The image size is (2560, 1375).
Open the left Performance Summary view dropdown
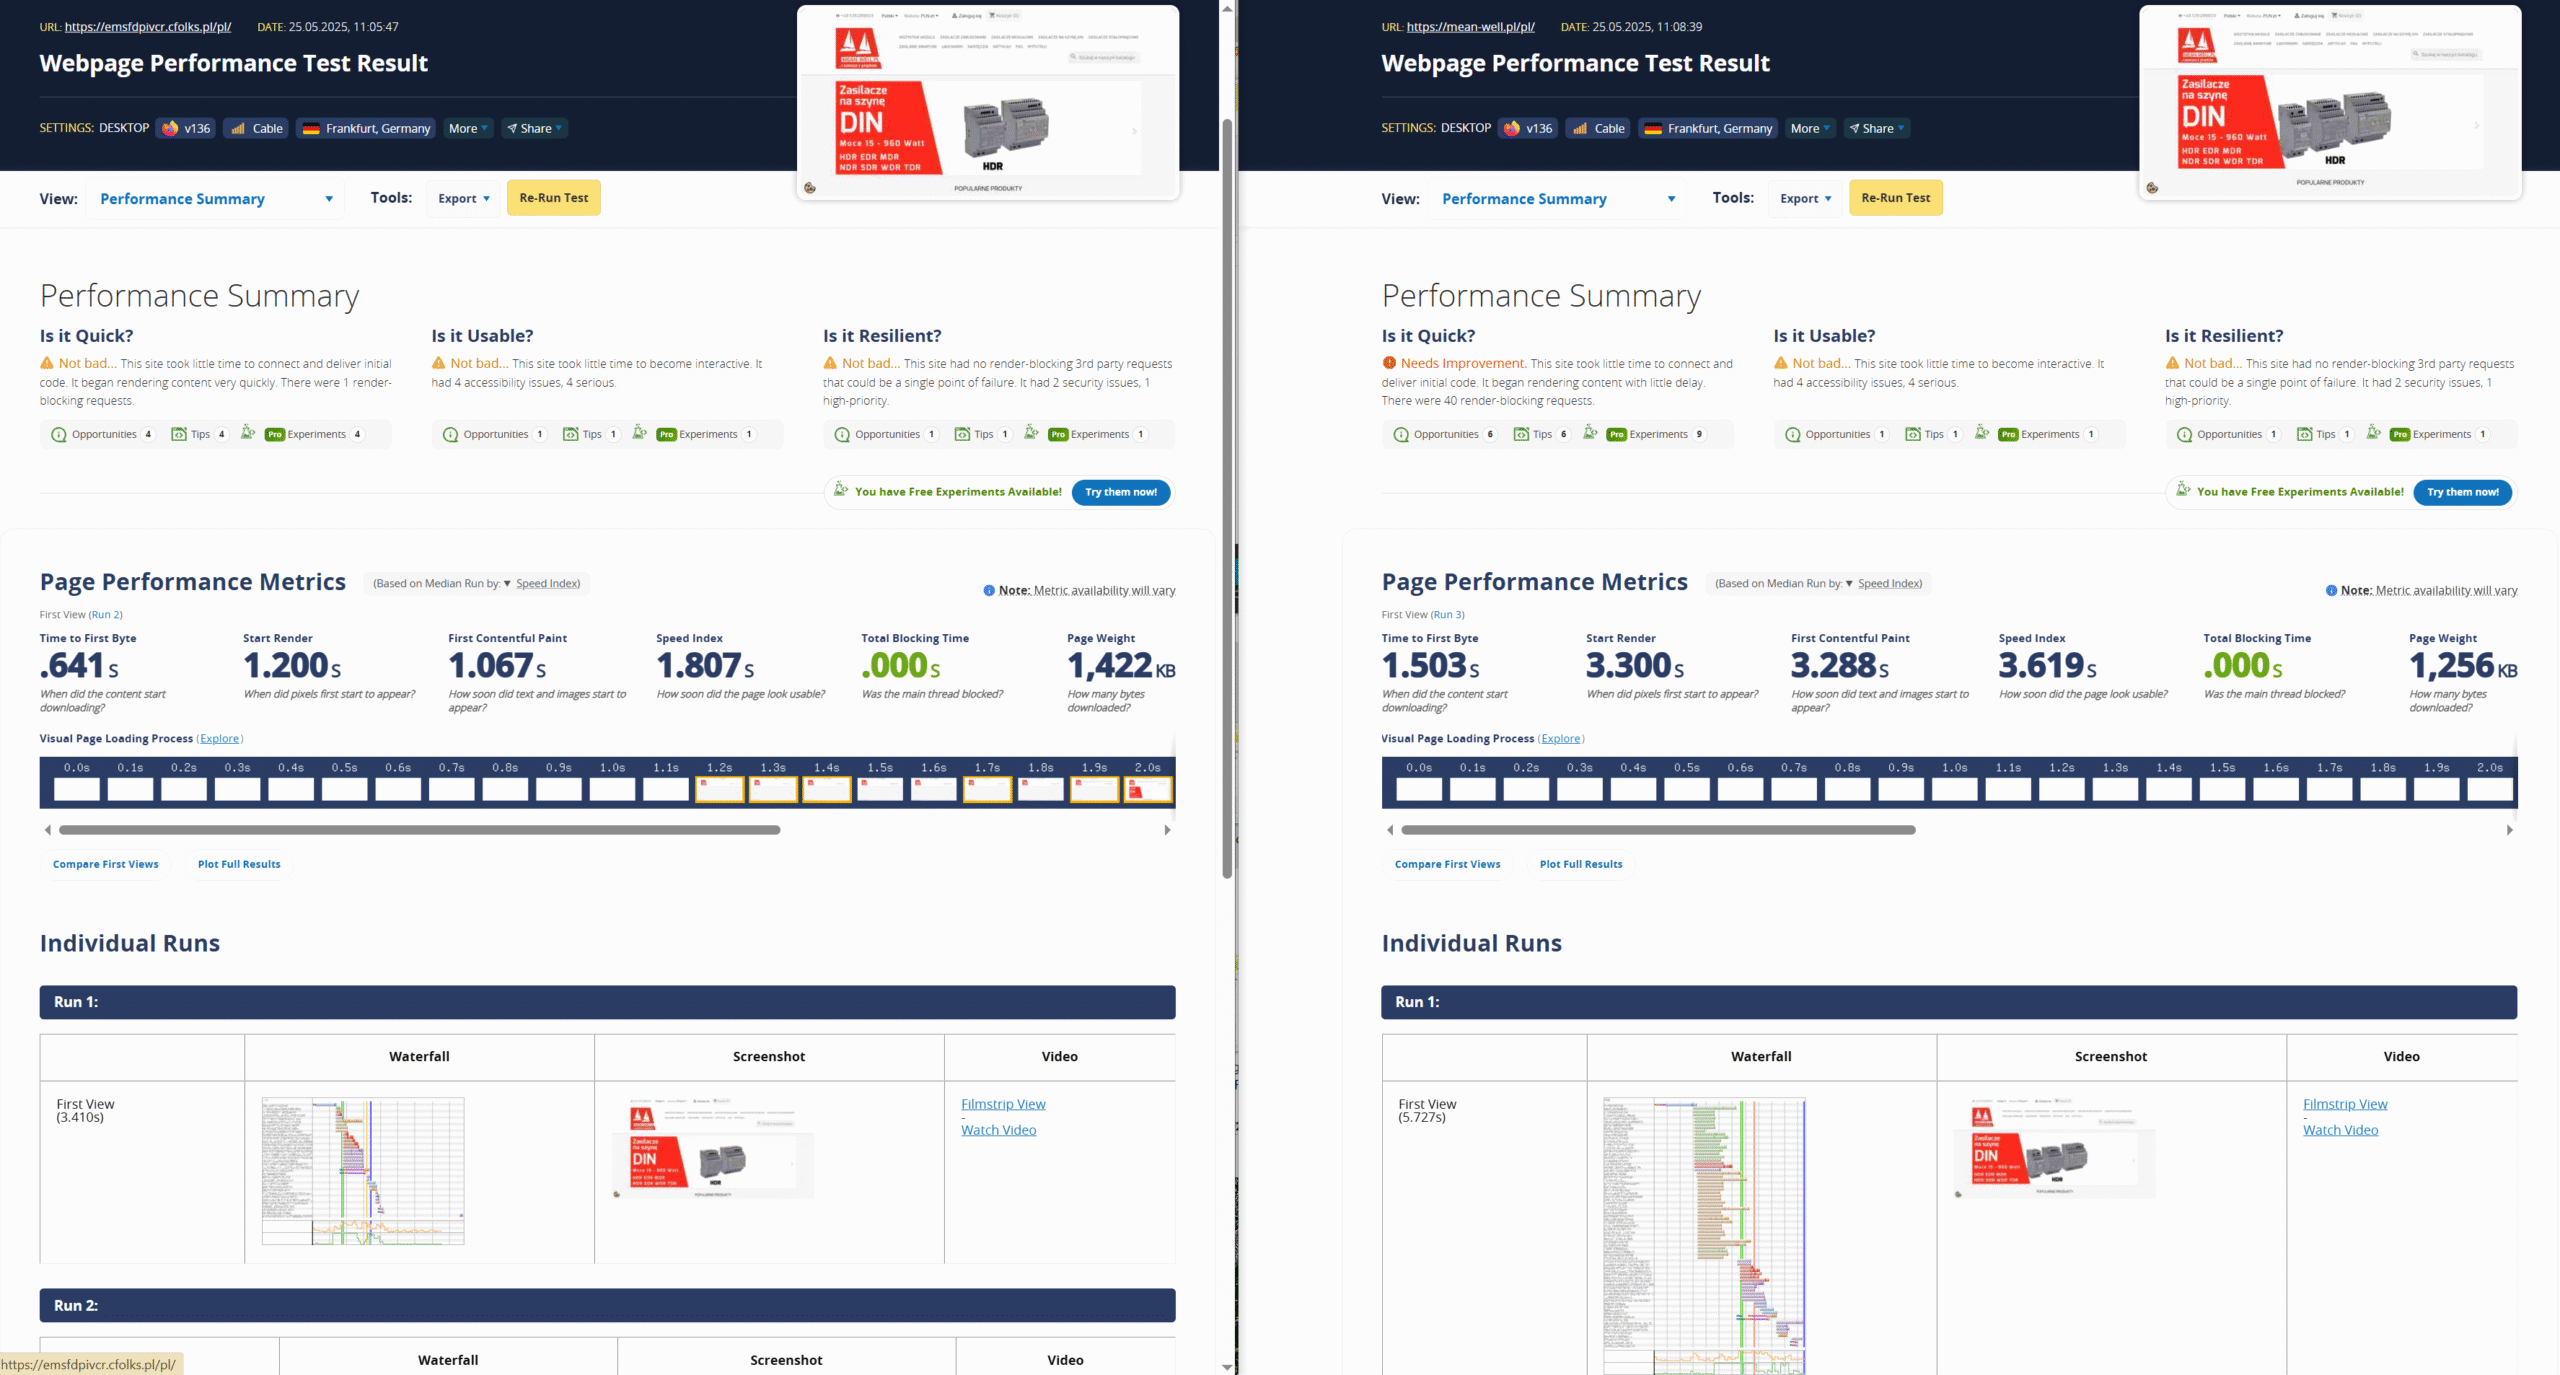[x=216, y=199]
